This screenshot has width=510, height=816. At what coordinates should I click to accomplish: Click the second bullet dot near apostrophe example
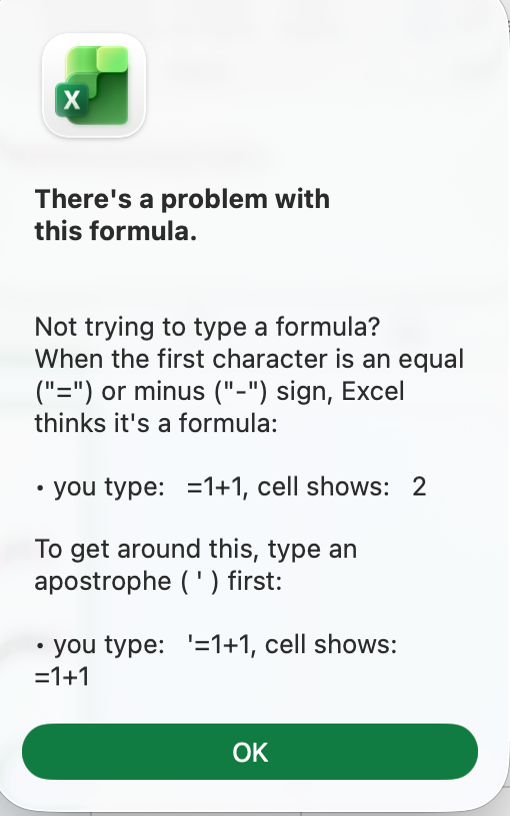(x=40, y=646)
